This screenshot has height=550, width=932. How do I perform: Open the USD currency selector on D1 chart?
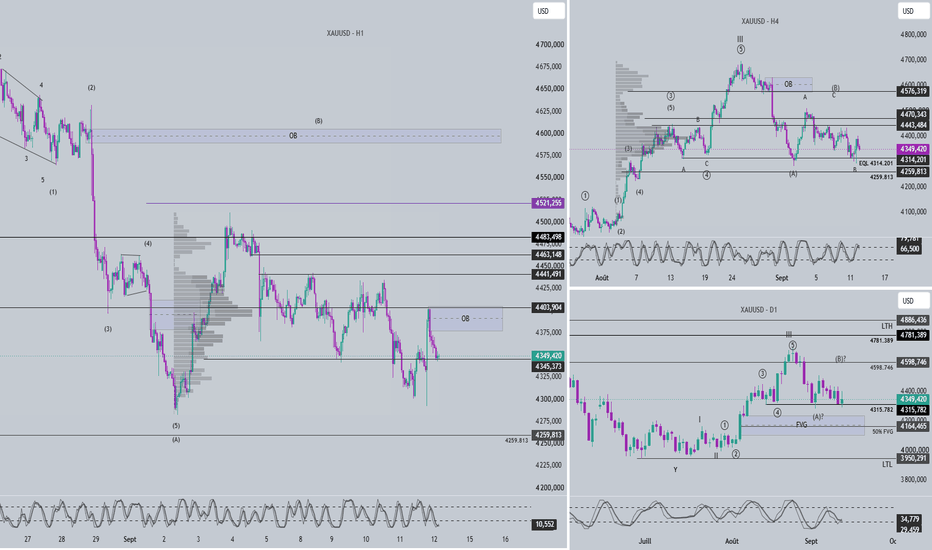(x=912, y=301)
